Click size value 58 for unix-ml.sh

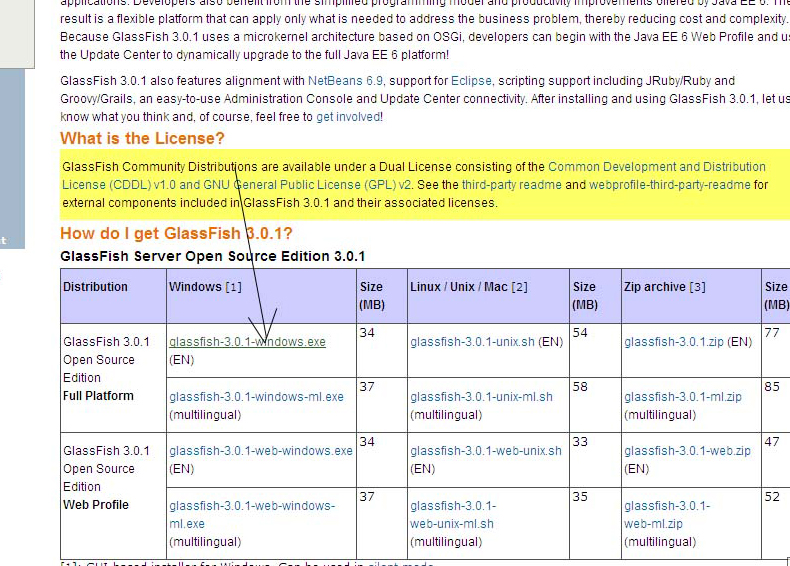point(580,387)
